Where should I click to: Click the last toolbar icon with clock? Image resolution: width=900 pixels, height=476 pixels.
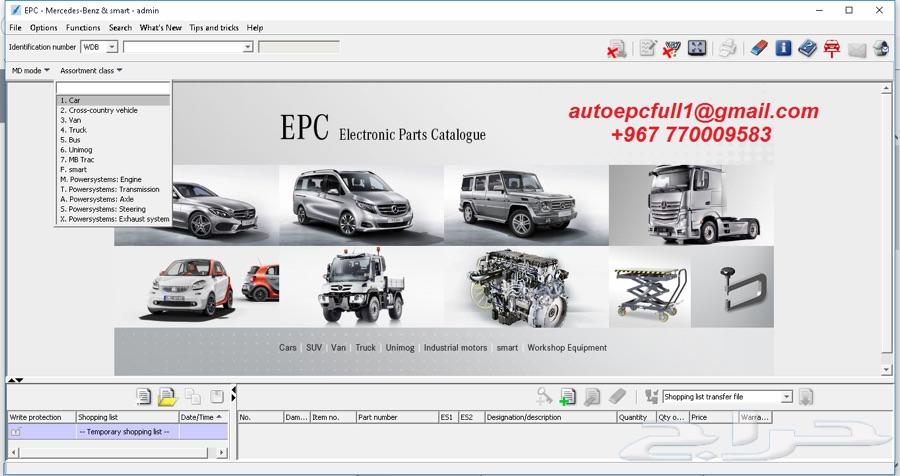pyautogui.click(x=881, y=48)
